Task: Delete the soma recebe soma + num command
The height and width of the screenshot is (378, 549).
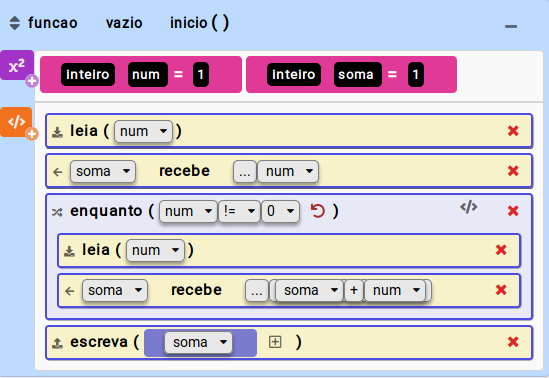Action: 501,290
